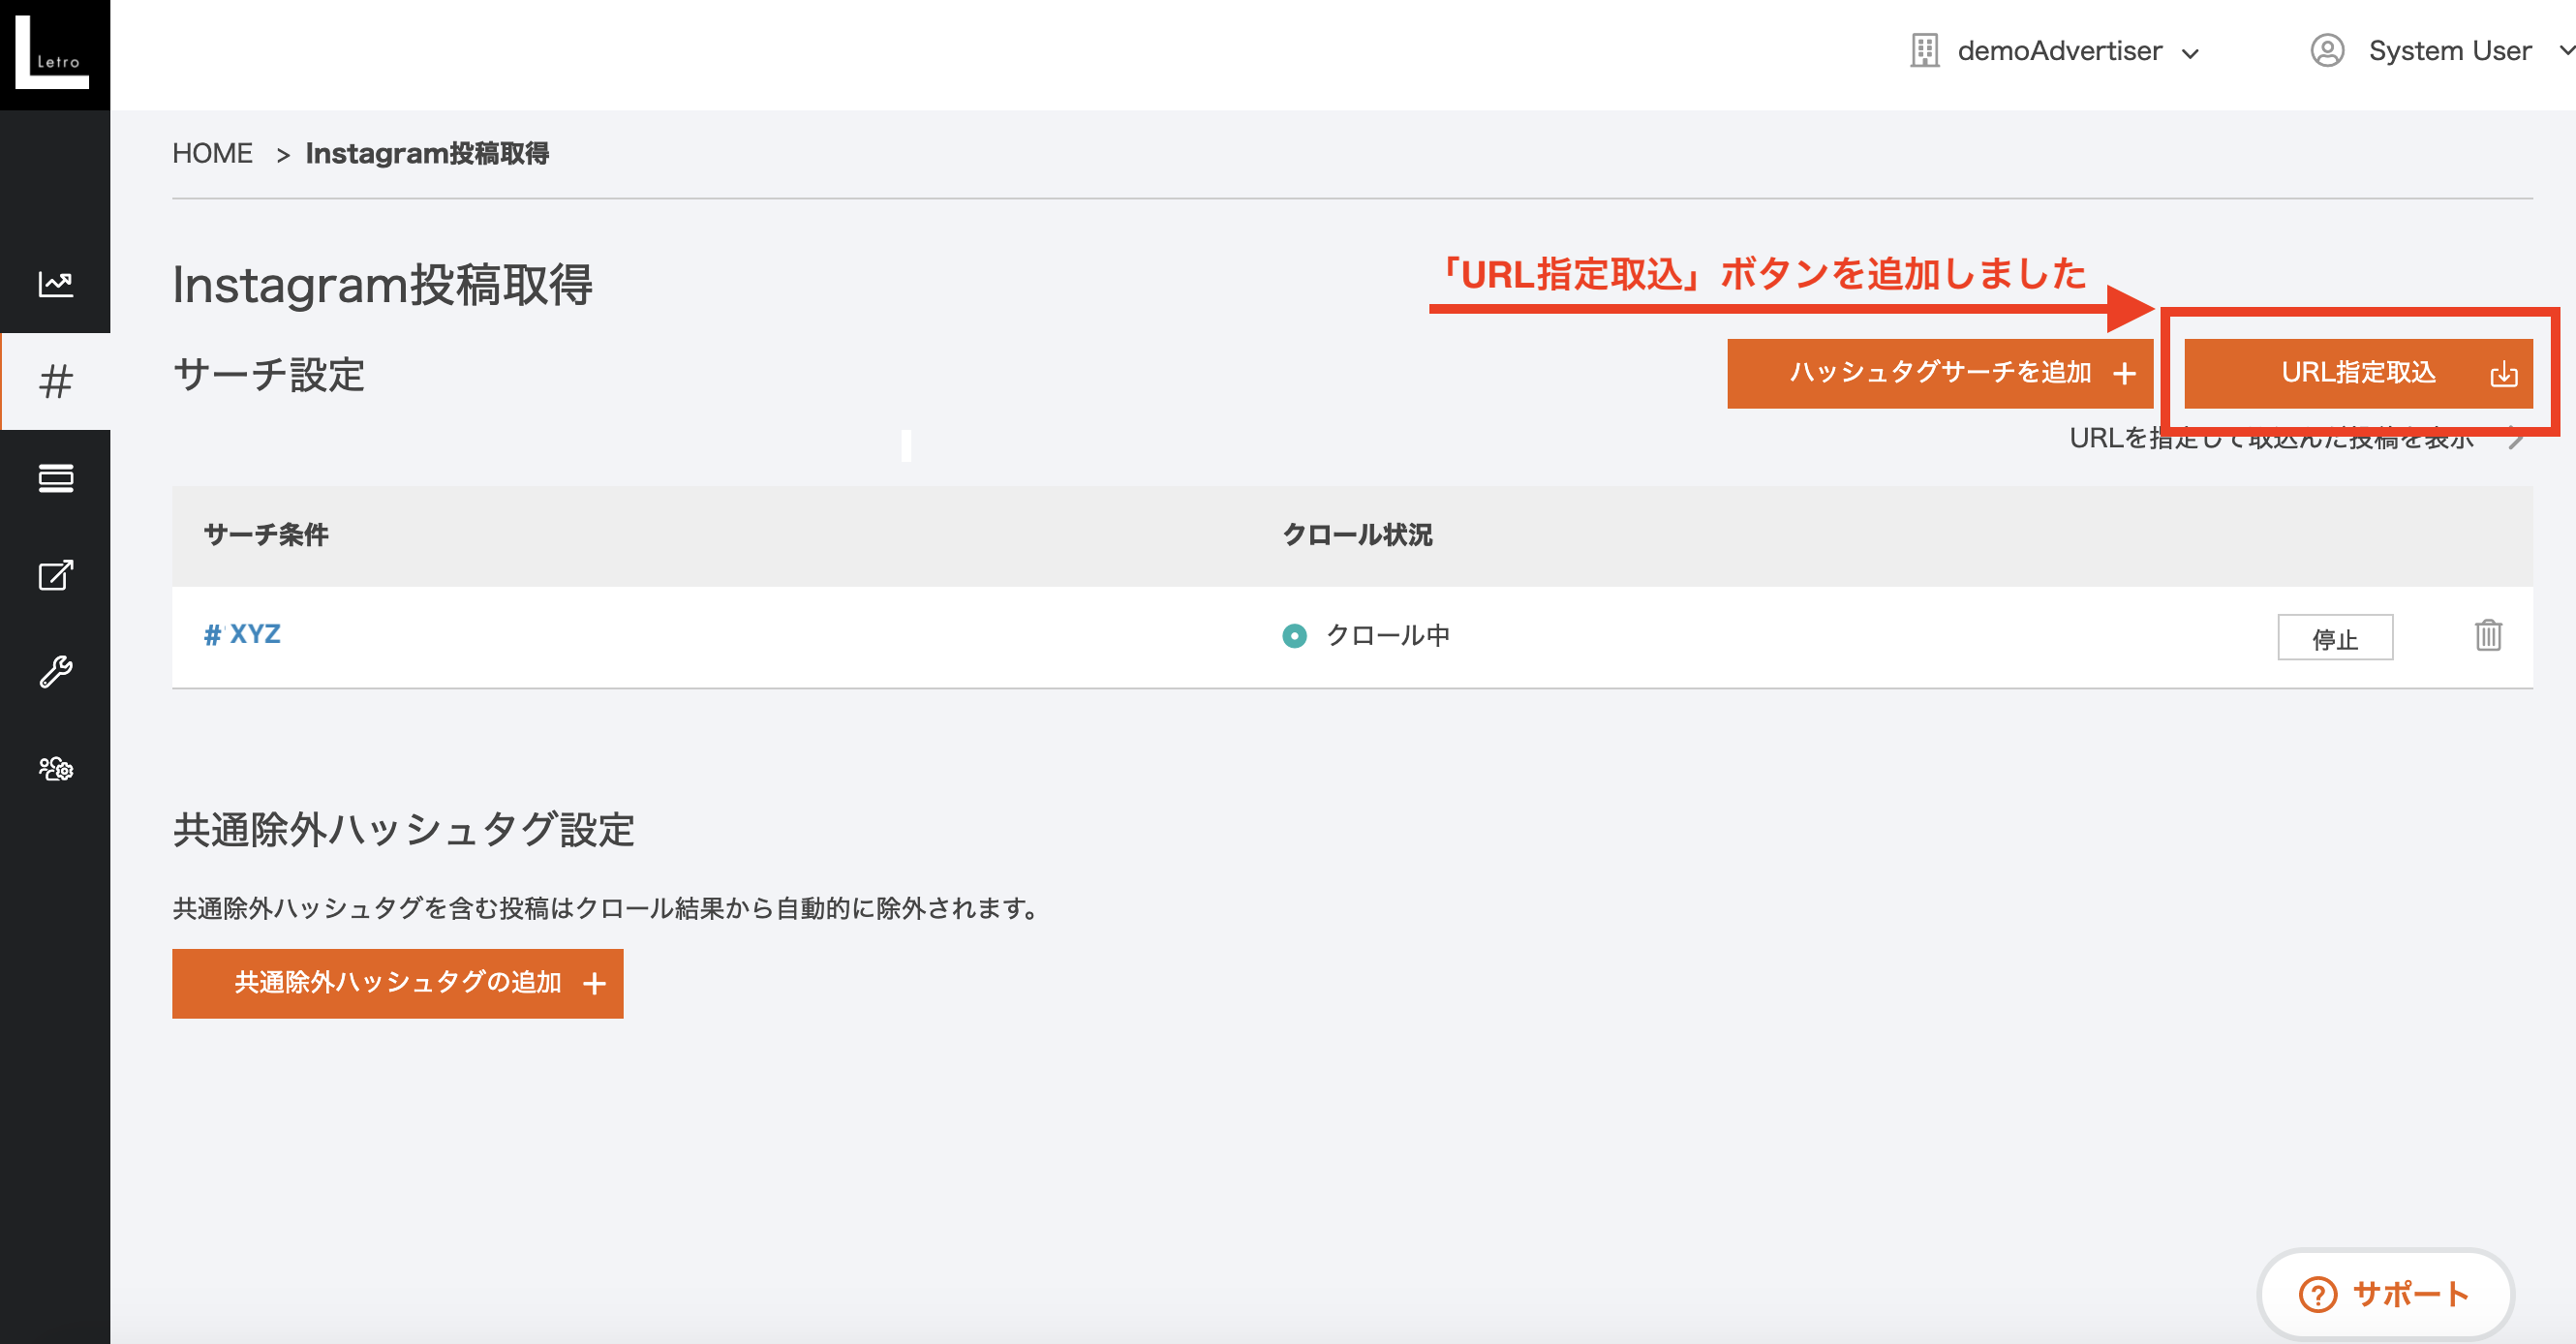
Task: Click 共通除外ハッシュタグの追加 button
Action: [x=397, y=983]
